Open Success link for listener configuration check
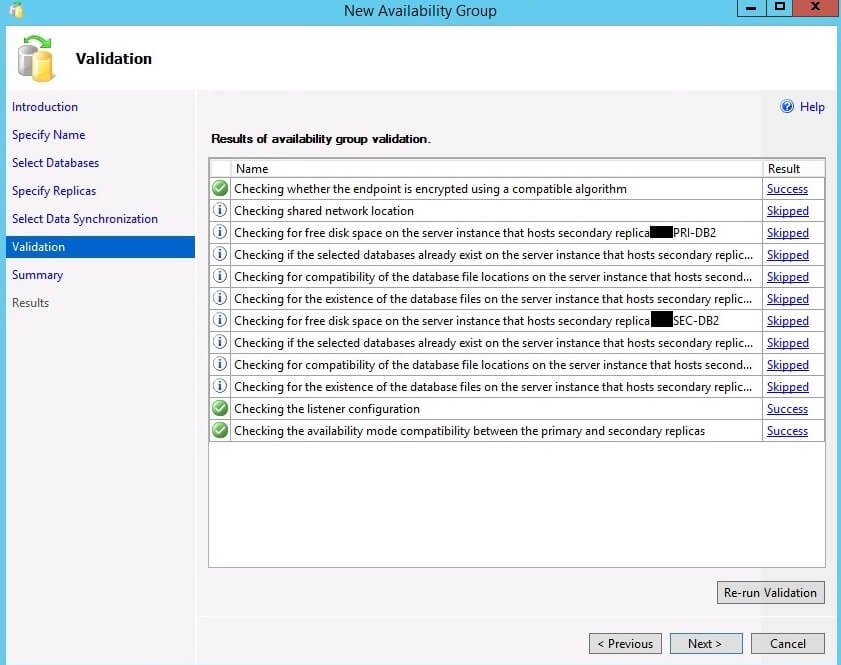 coord(787,409)
